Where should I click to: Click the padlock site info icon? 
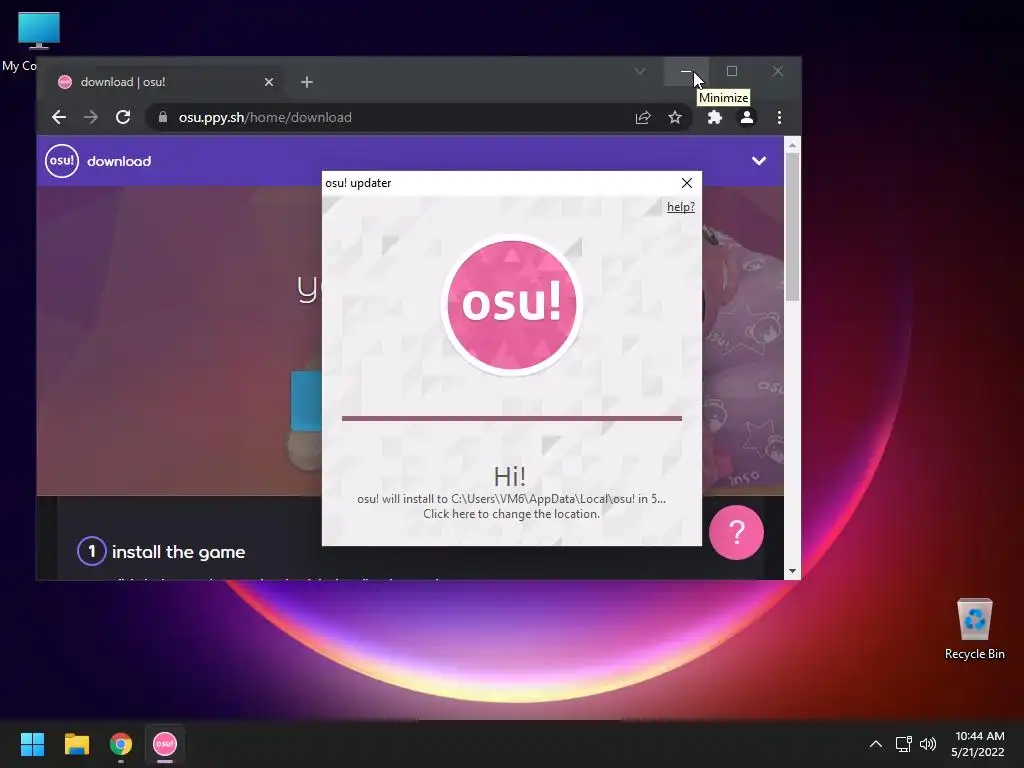tap(163, 118)
